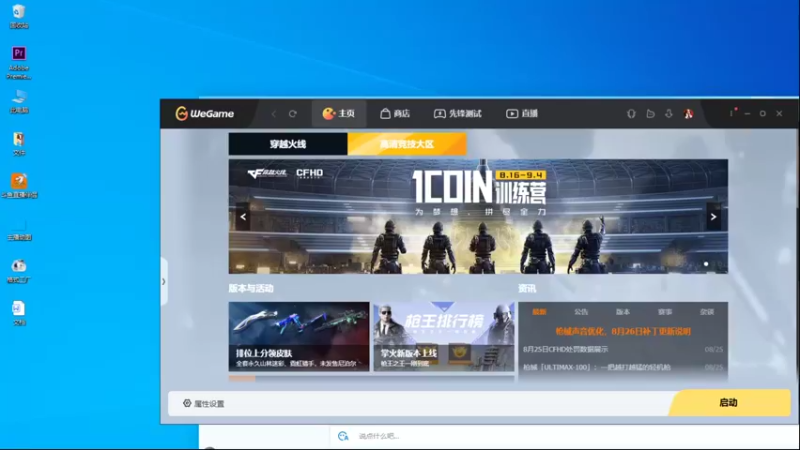Open the This PC desktop icon
This screenshot has width=800, height=450.
[x=19, y=101]
